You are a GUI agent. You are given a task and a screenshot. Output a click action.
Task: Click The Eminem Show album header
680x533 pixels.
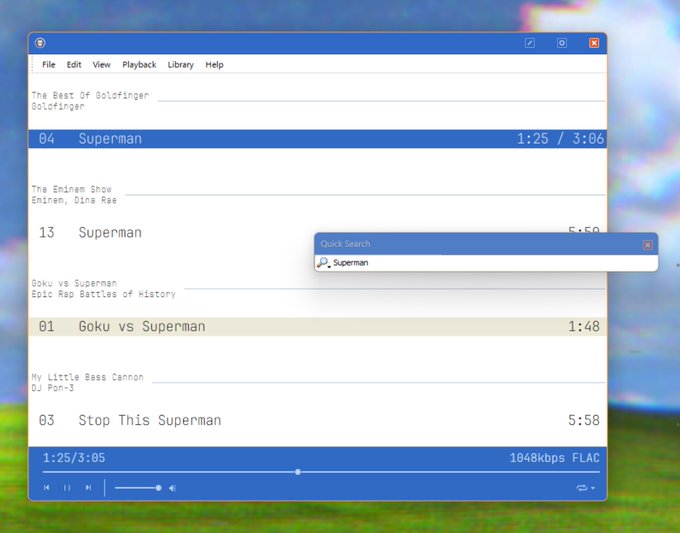(72, 189)
